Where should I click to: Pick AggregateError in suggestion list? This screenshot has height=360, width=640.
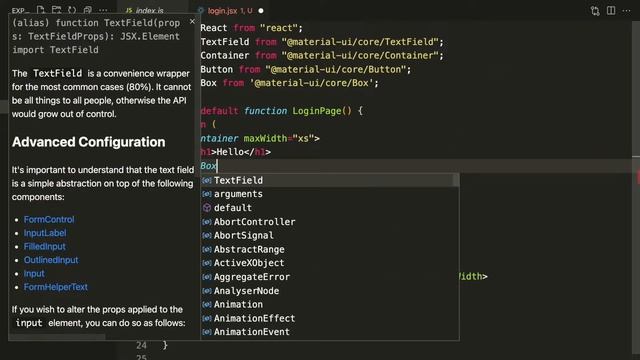click(330, 277)
